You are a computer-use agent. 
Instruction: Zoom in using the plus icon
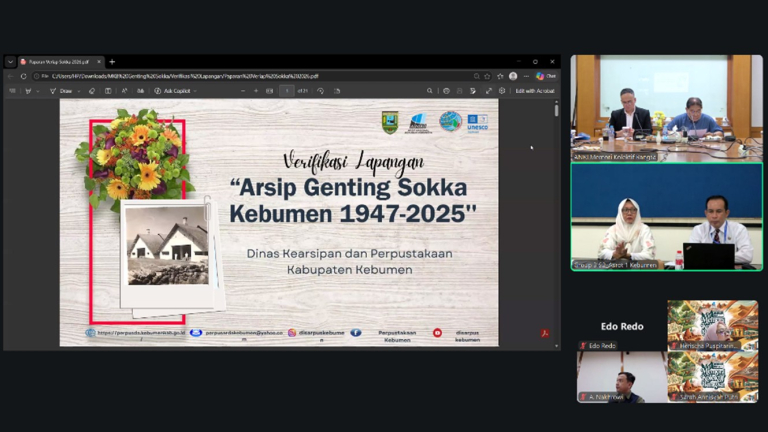click(256, 91)
